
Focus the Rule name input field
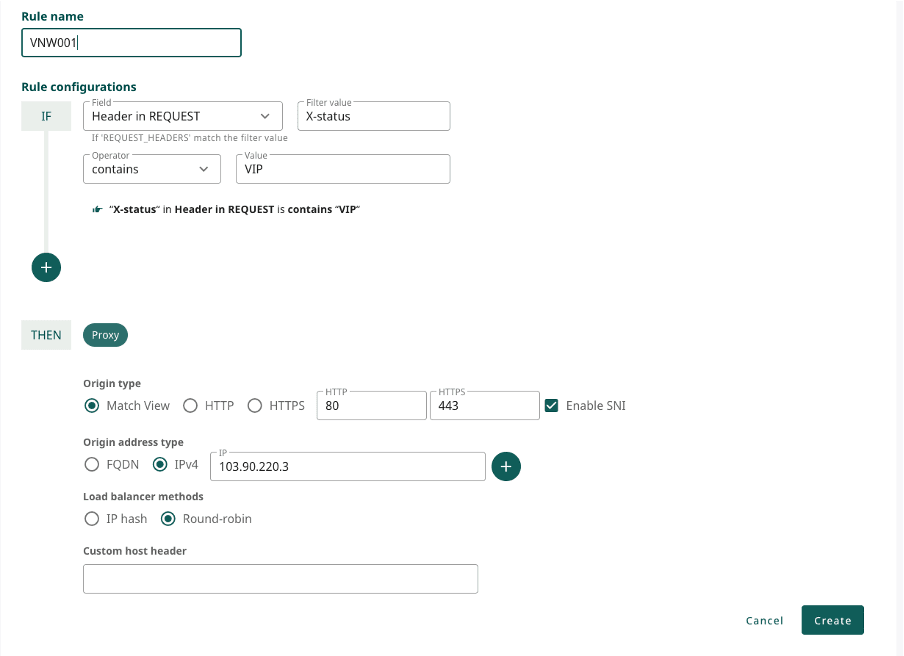tap(131, 43)
